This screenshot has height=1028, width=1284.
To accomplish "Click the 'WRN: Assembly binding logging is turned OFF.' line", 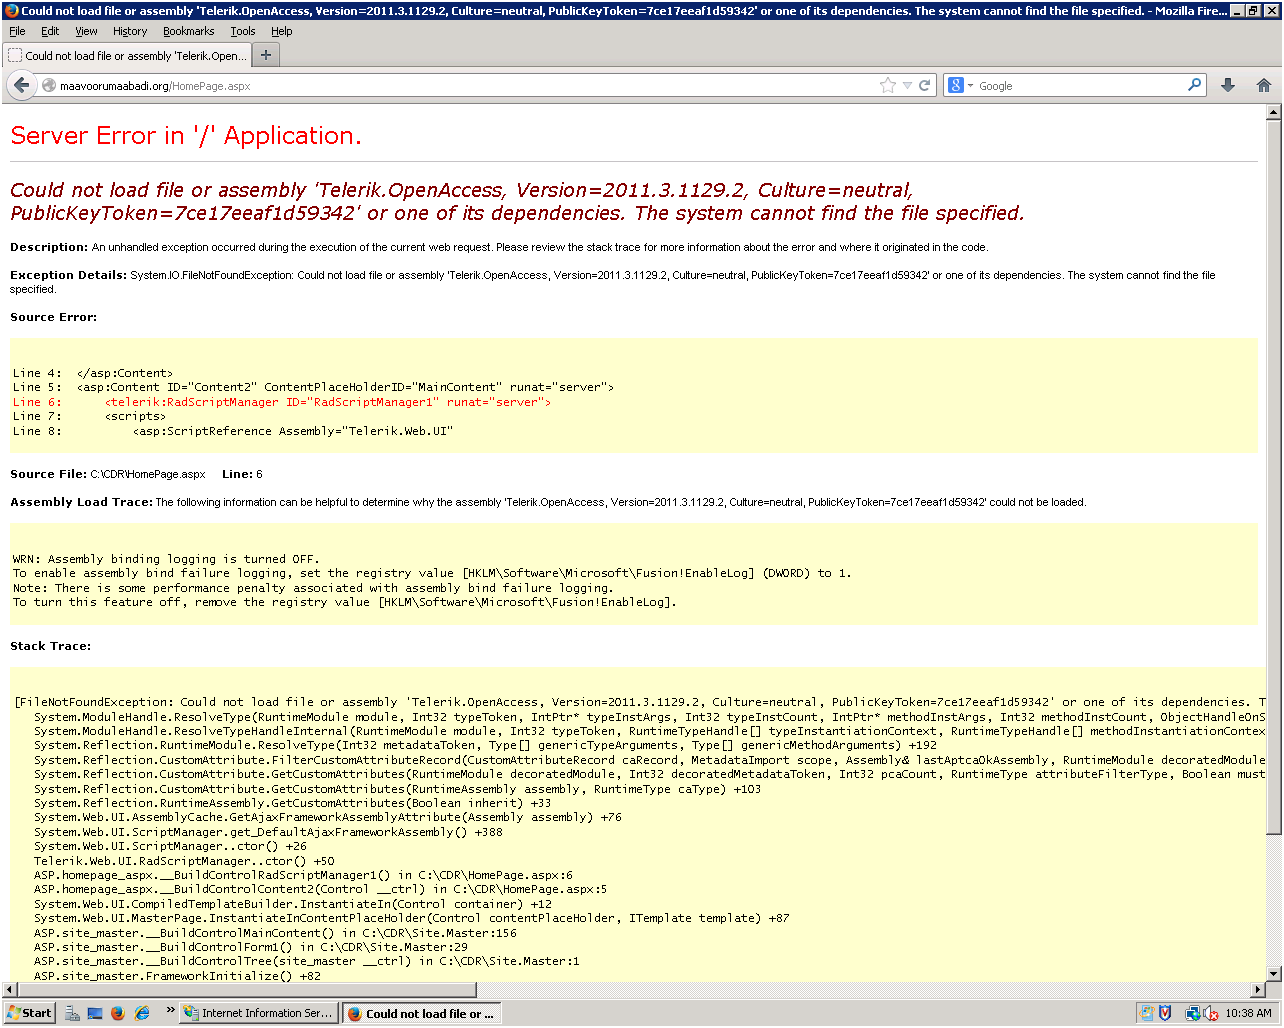I will pyautogui.click(x=165, y=559).
